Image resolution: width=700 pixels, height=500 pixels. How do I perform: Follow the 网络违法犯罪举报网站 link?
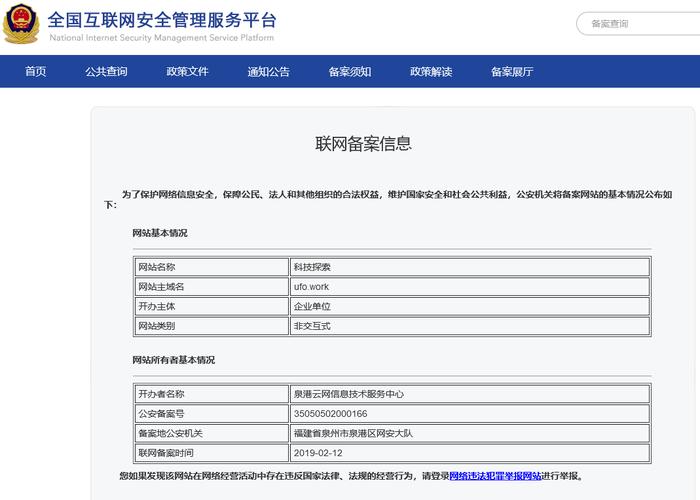(495, 476)
